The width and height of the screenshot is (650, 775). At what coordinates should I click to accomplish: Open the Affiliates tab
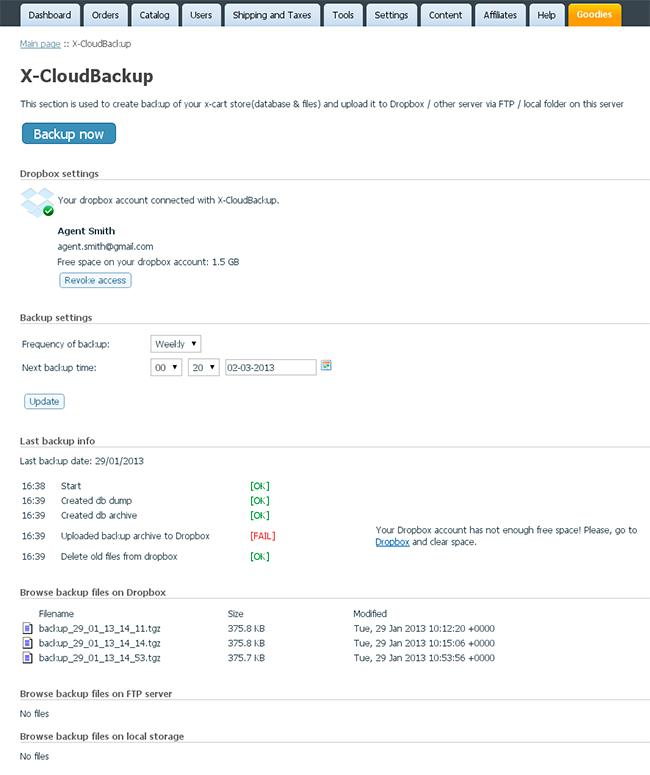500,15
